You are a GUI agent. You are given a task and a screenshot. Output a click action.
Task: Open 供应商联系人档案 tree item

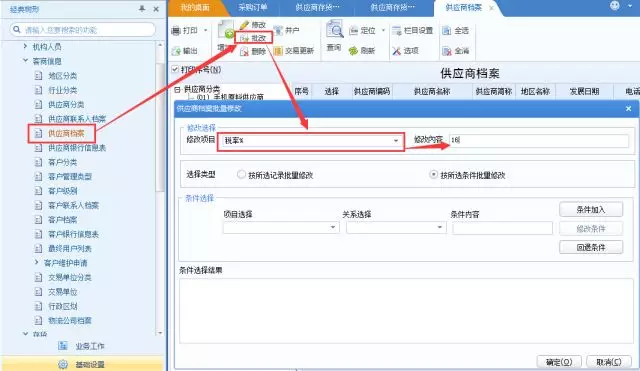(77, 119)
